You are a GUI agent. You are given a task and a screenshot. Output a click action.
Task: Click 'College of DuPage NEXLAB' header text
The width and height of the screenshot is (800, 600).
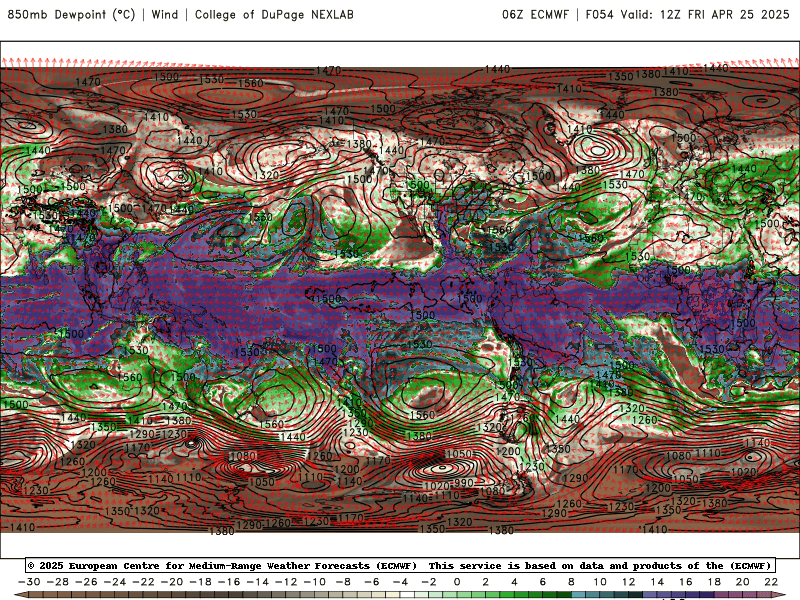coord(274,14)
